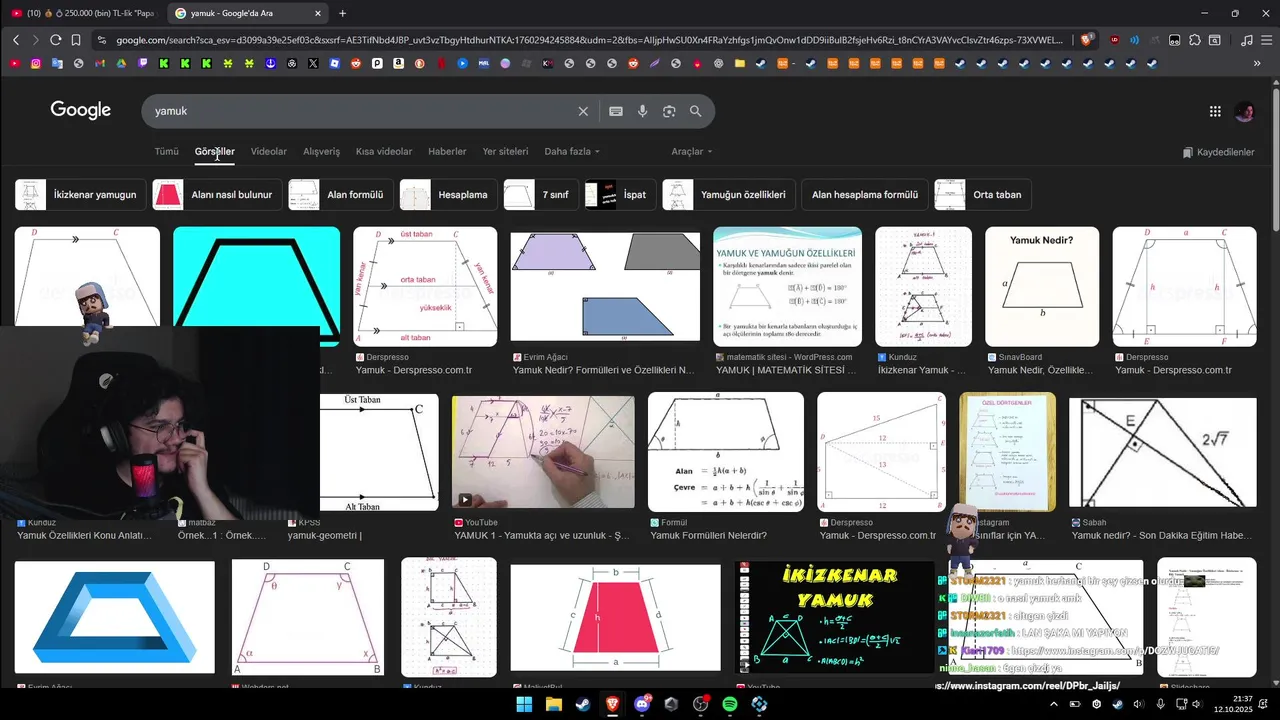Viewport: 1280px width, 720px height.
Task: Start voice search with the microphone icon
Action: [x=643, y=111]
